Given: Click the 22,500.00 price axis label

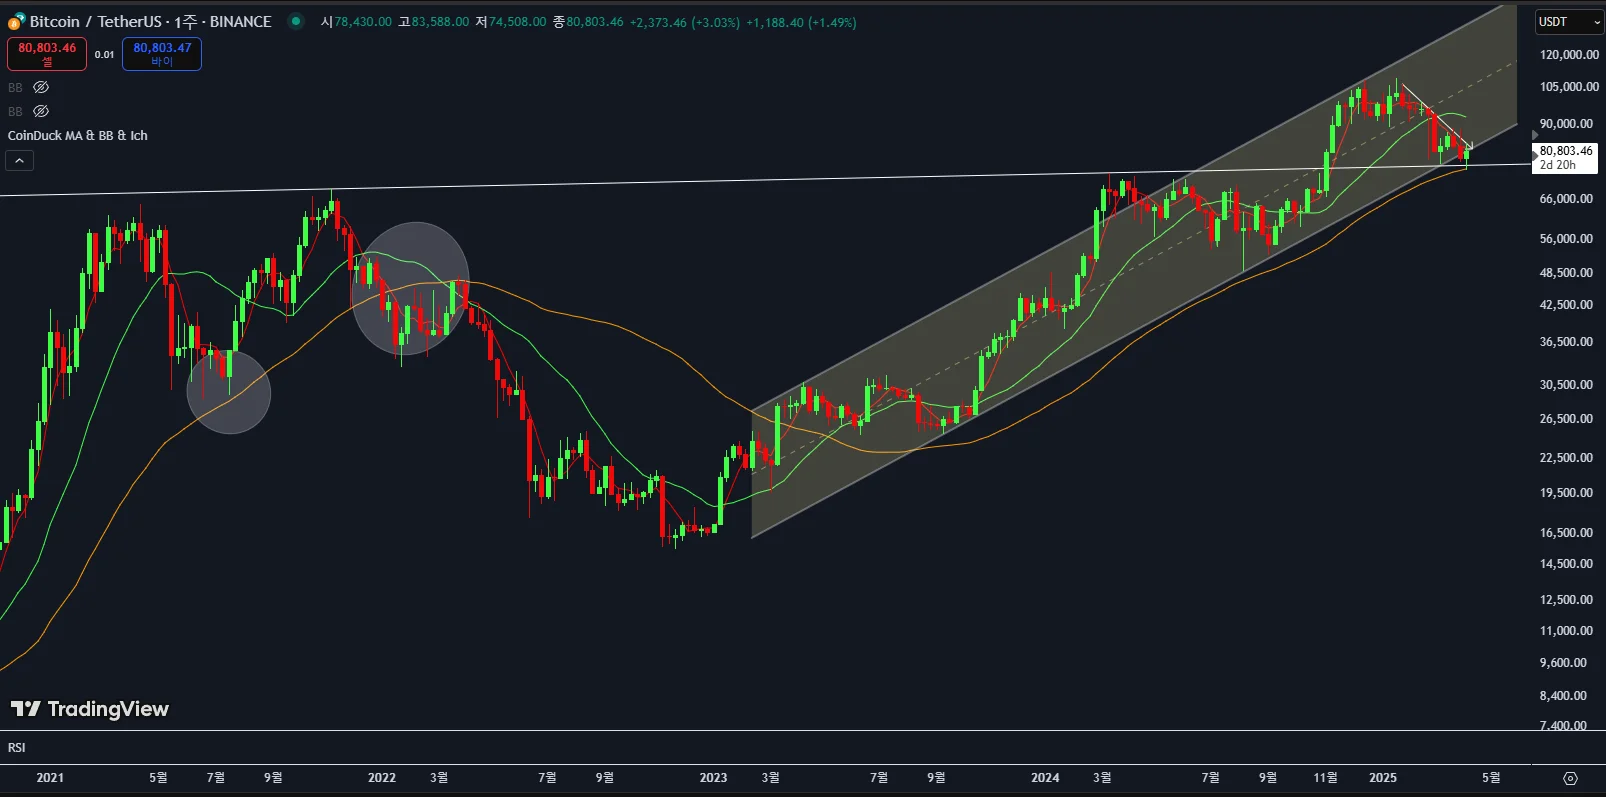Looking at the screenshot, I should (1567, 458).
